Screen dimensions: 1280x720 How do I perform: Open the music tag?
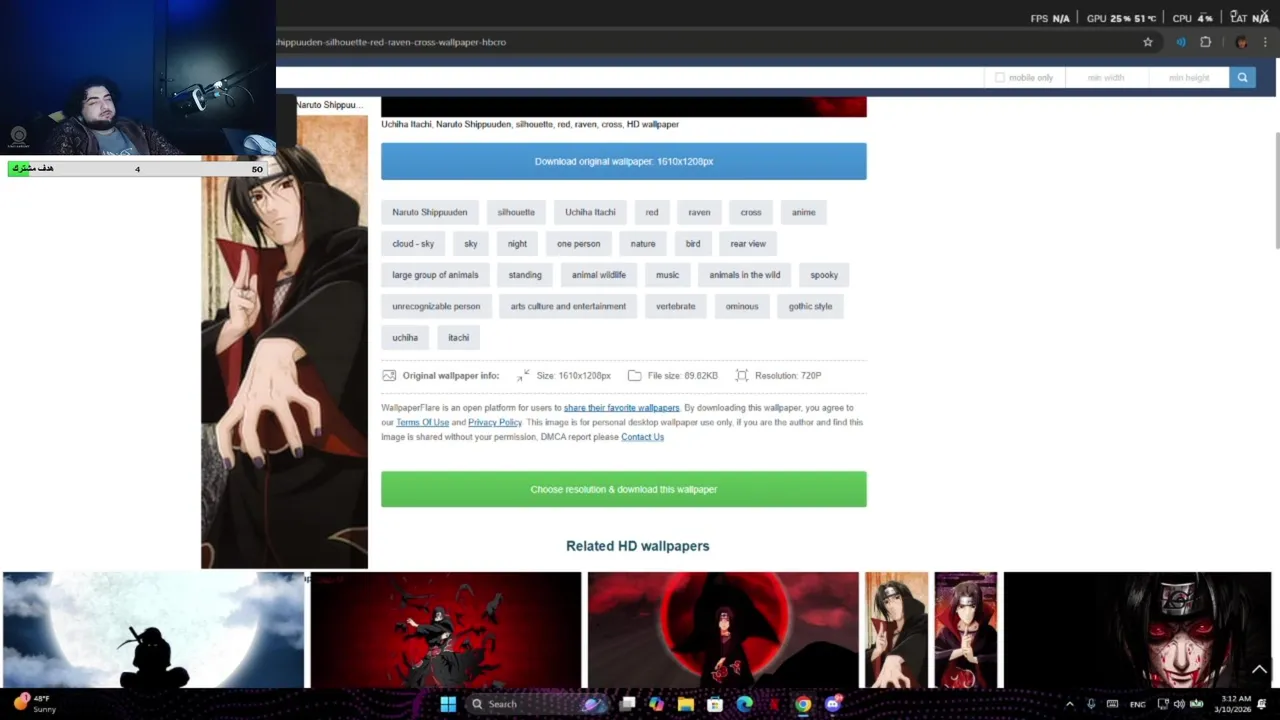667,275
